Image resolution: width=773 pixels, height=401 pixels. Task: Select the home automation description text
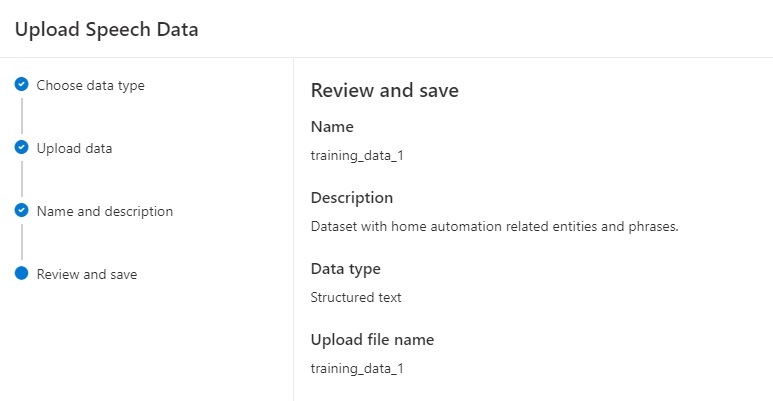click(495, 226)
